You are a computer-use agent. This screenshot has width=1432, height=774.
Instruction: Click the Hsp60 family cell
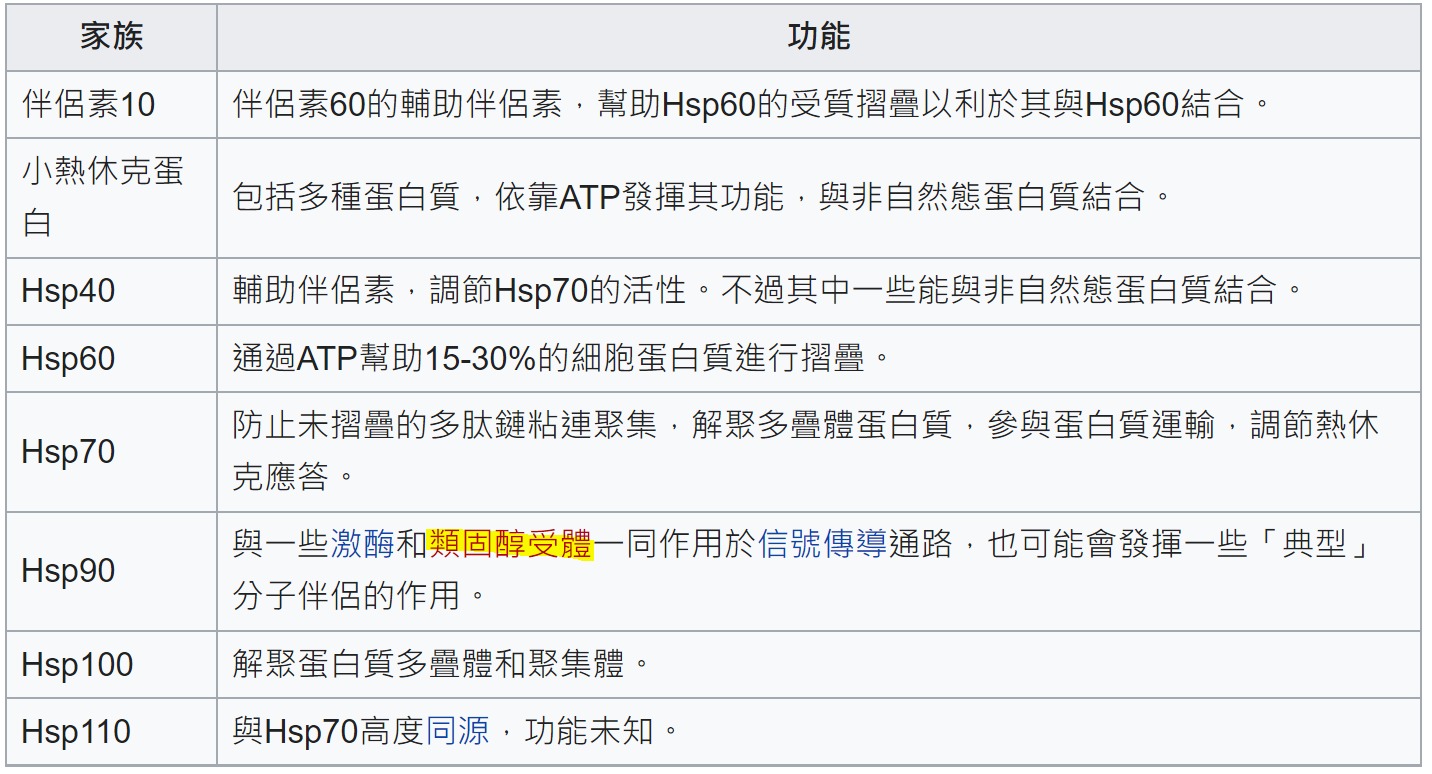pos(68,359)
